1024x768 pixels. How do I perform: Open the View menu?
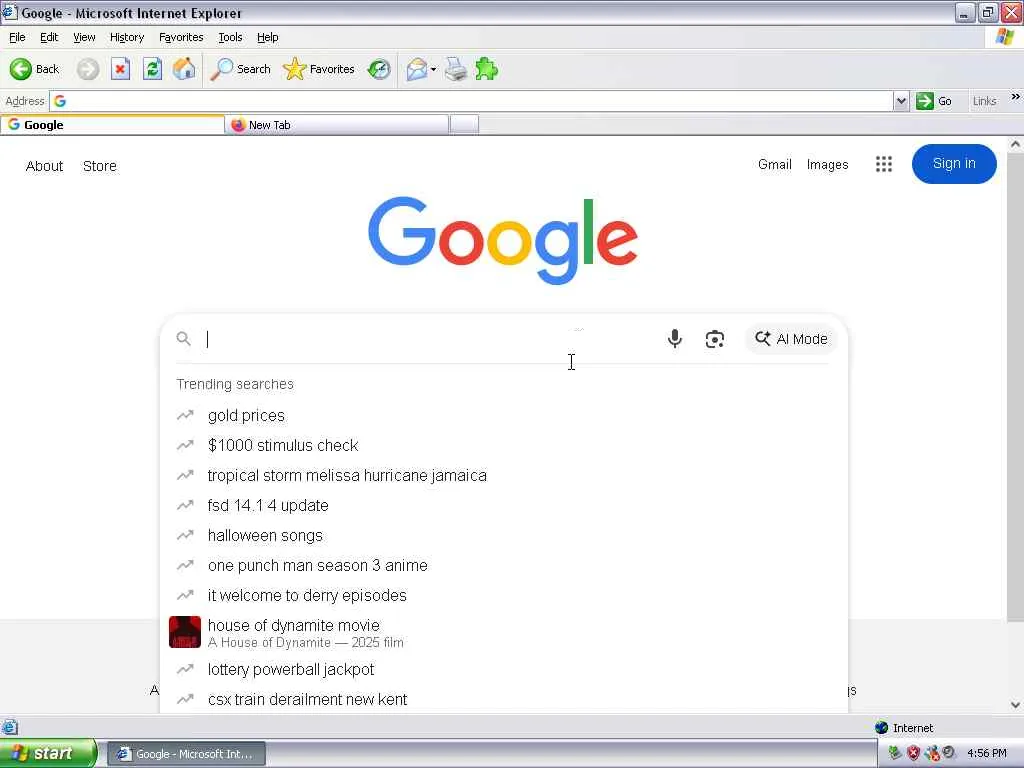coord(84,37)
